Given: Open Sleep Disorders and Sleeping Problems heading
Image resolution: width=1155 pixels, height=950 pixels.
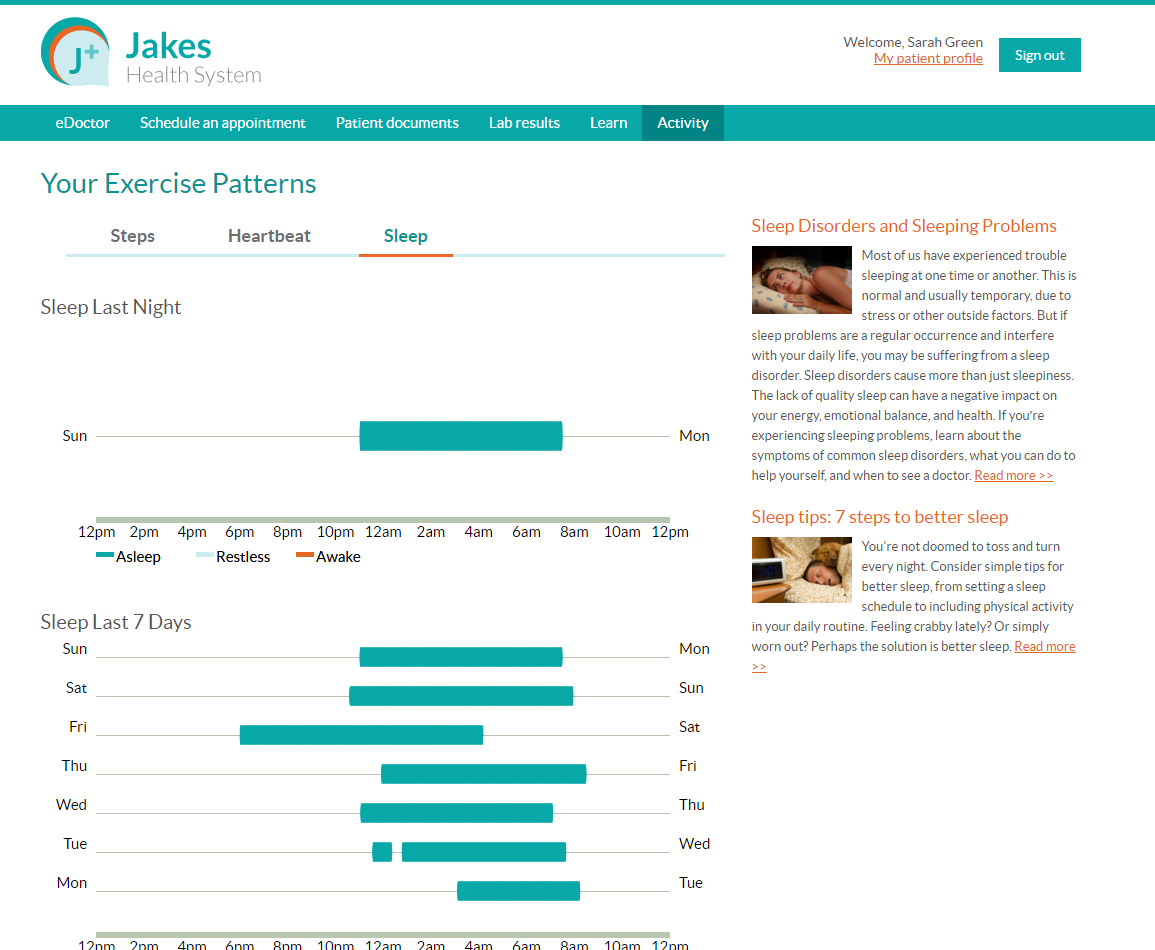Looking at the screenshot, I should pyautogui.click(x=904, y=226).
